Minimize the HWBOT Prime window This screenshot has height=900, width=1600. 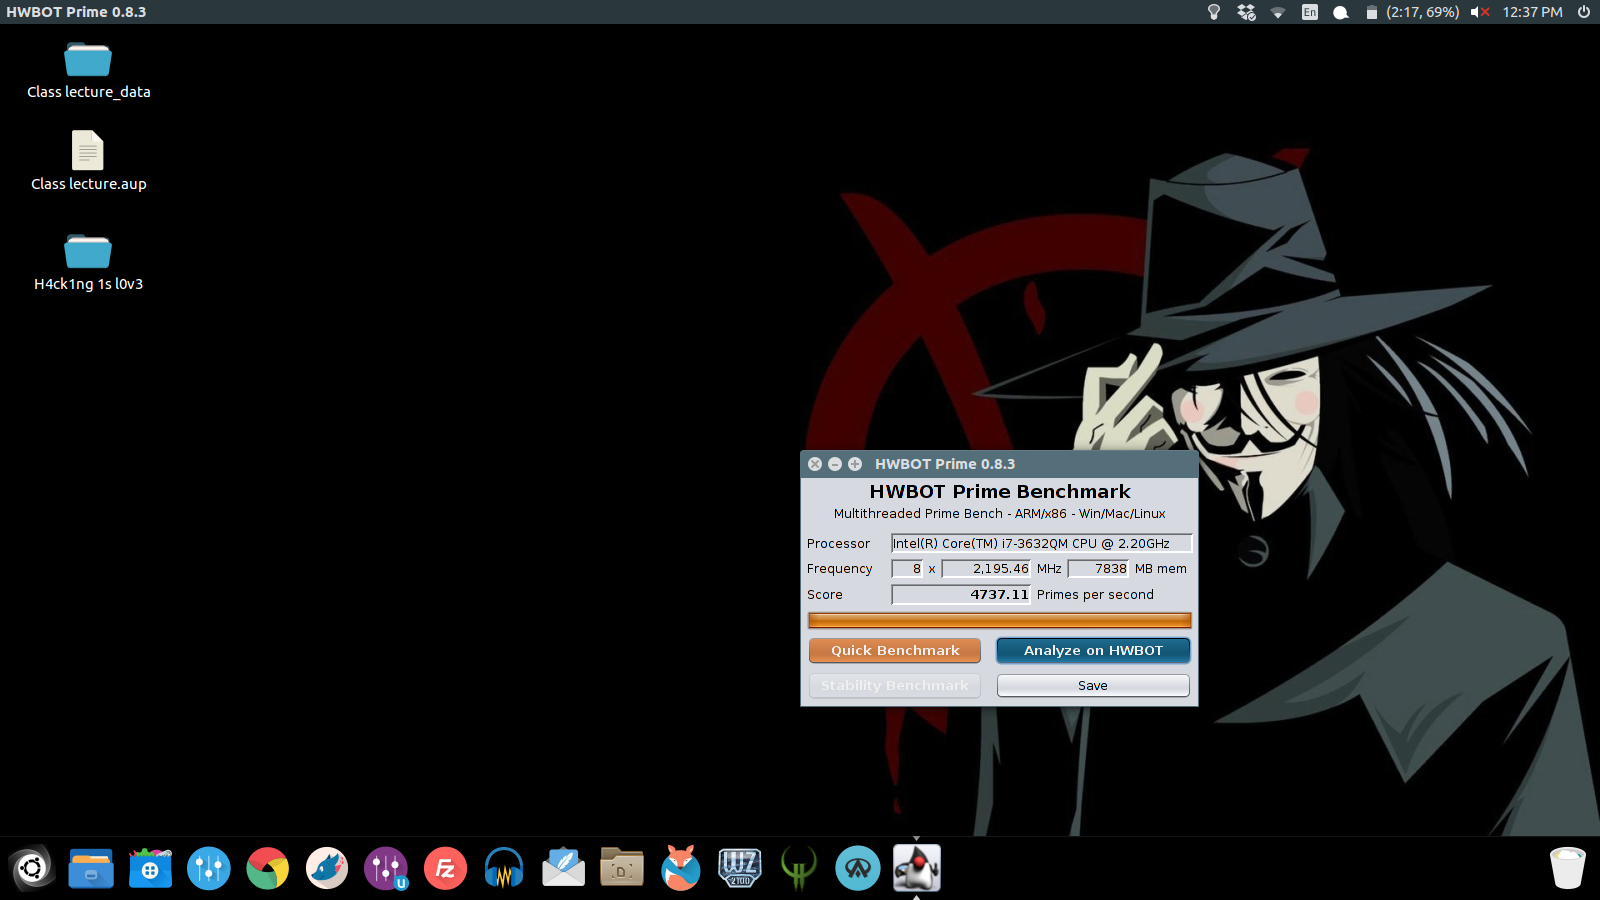(835, 464)
